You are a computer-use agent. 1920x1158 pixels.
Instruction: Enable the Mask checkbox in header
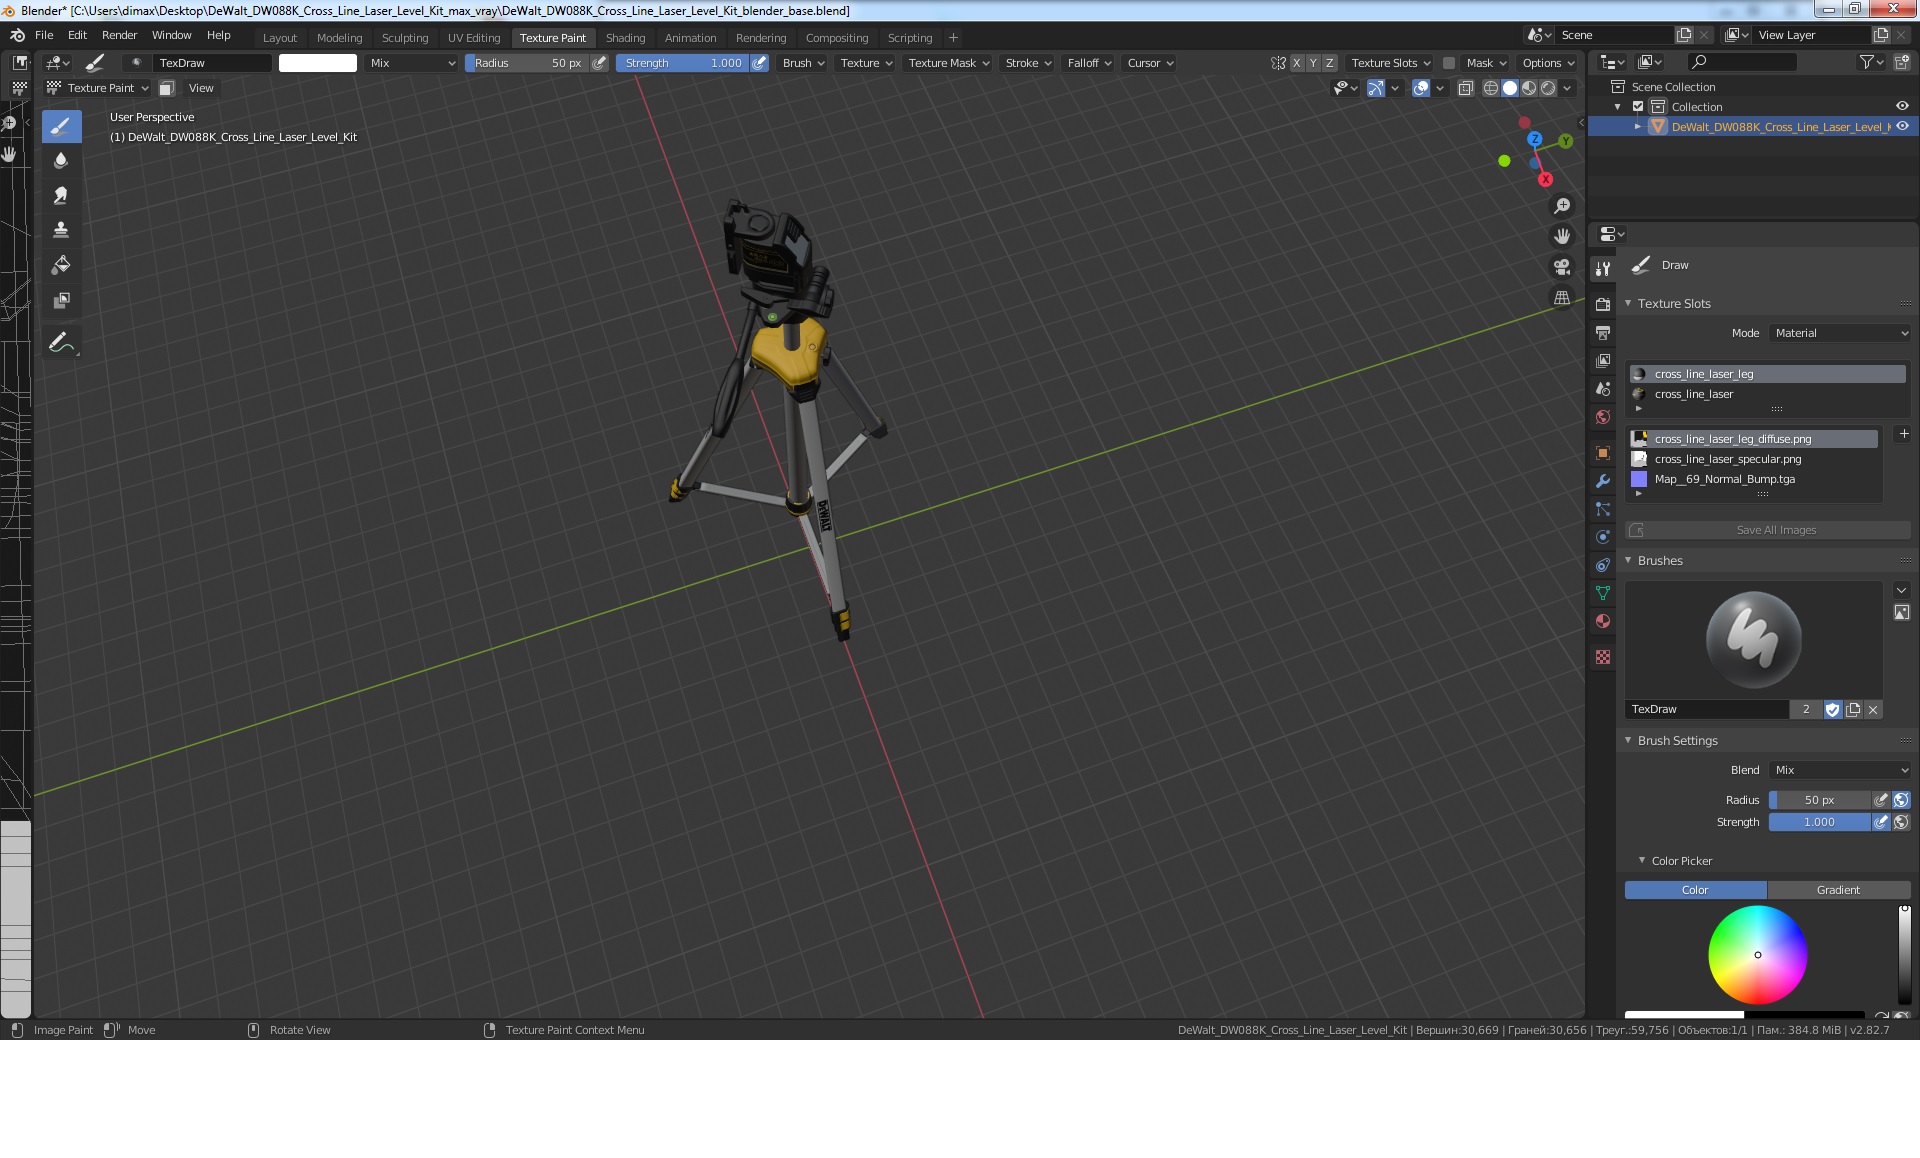click(x=1448, y=62)
